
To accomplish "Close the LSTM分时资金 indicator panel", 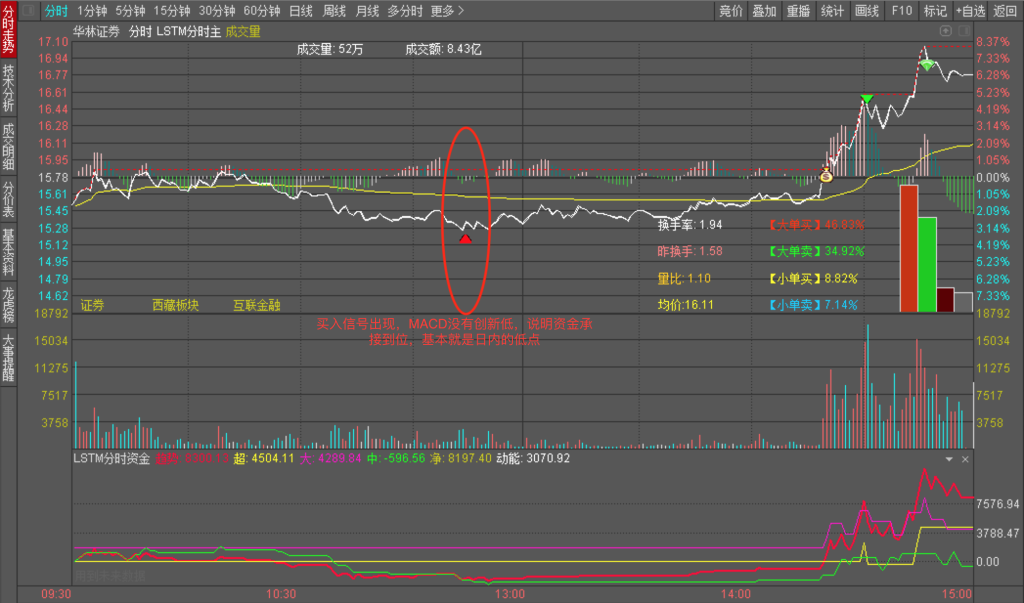I will (965, 459).
